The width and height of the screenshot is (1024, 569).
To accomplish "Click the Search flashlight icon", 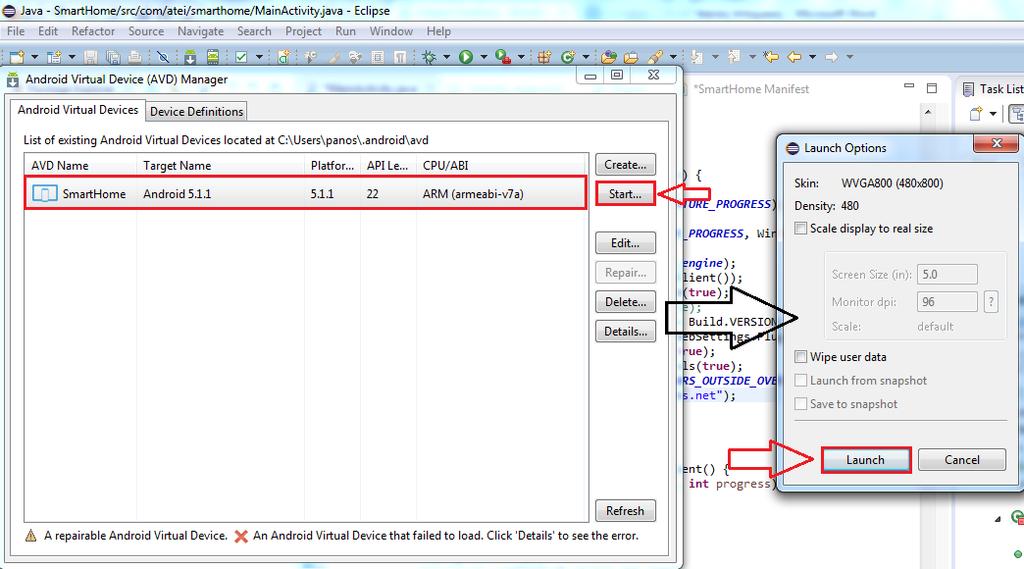I will tap(655, 57).
